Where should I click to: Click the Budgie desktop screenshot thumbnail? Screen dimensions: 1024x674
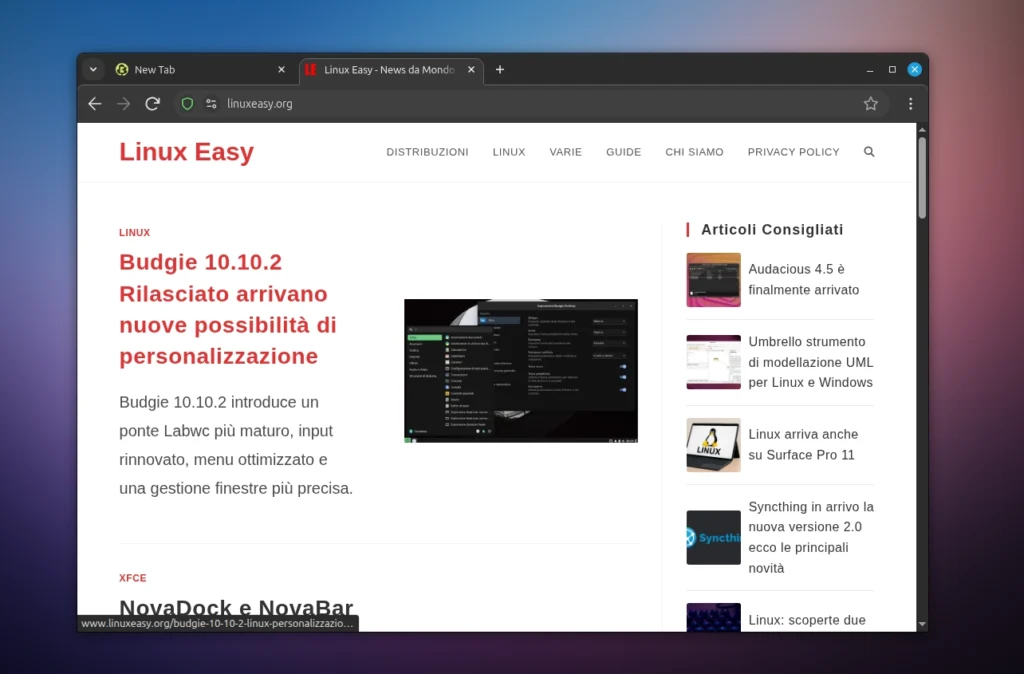tap(520, 370)
